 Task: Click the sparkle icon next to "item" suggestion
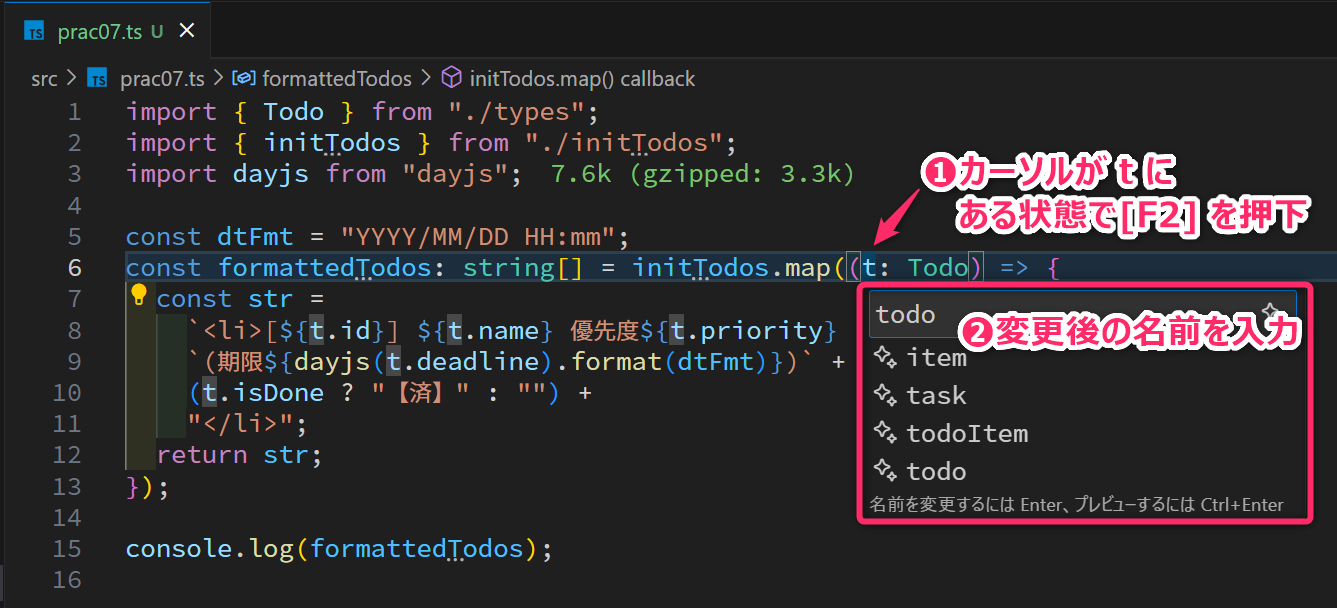[885, 357]
